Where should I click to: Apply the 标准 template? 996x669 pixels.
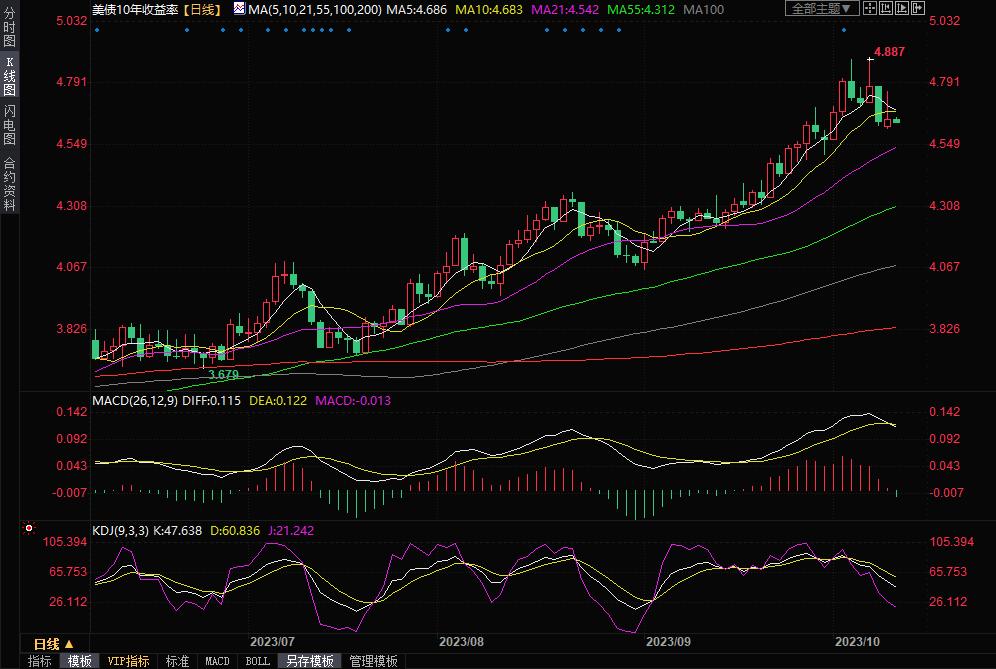point(177,661)
